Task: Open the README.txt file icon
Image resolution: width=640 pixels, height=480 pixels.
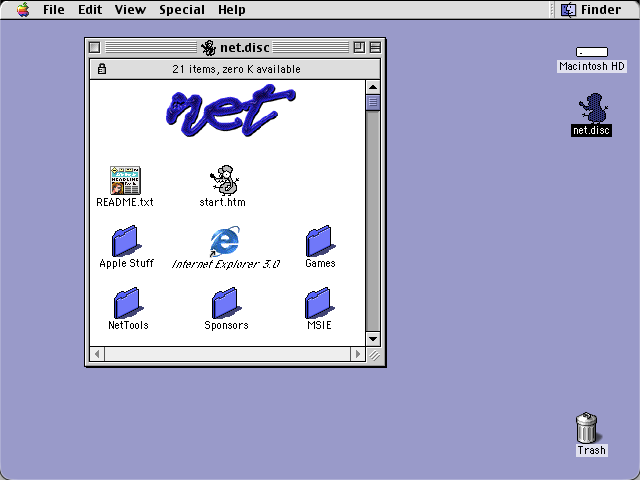Action: [125, 180]
